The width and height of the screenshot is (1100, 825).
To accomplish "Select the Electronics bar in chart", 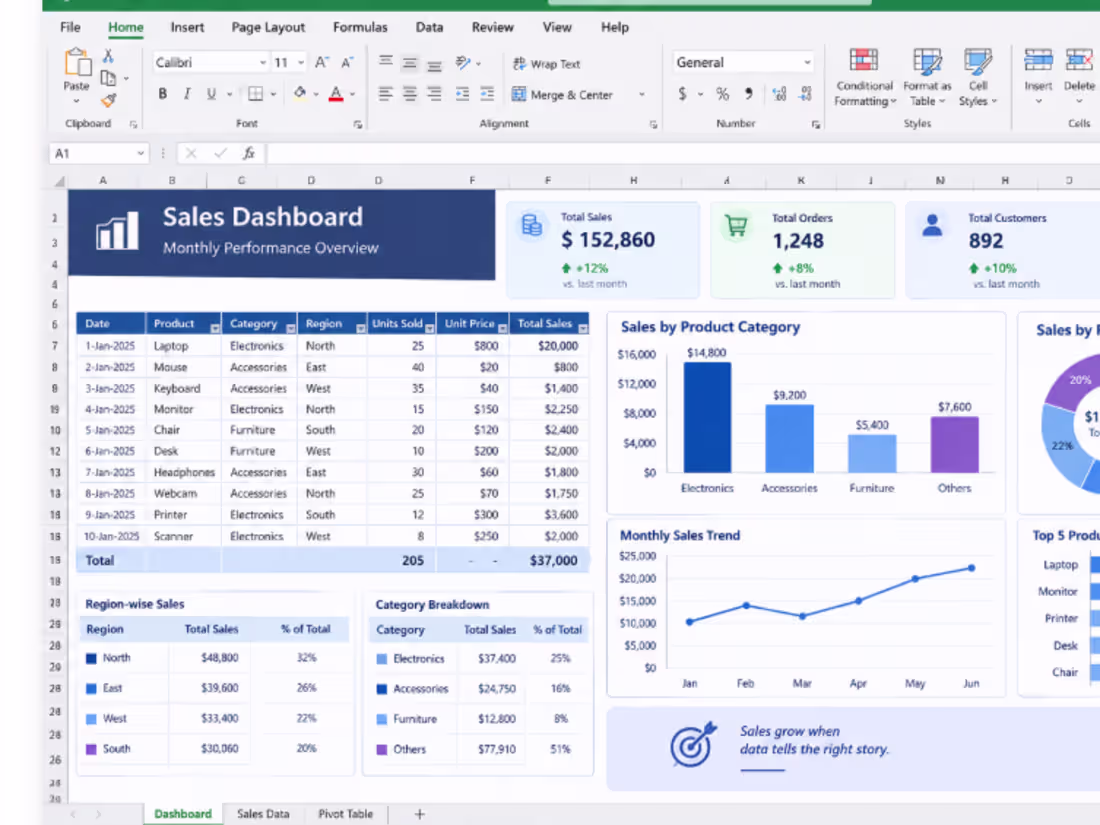I will (707, 417).
